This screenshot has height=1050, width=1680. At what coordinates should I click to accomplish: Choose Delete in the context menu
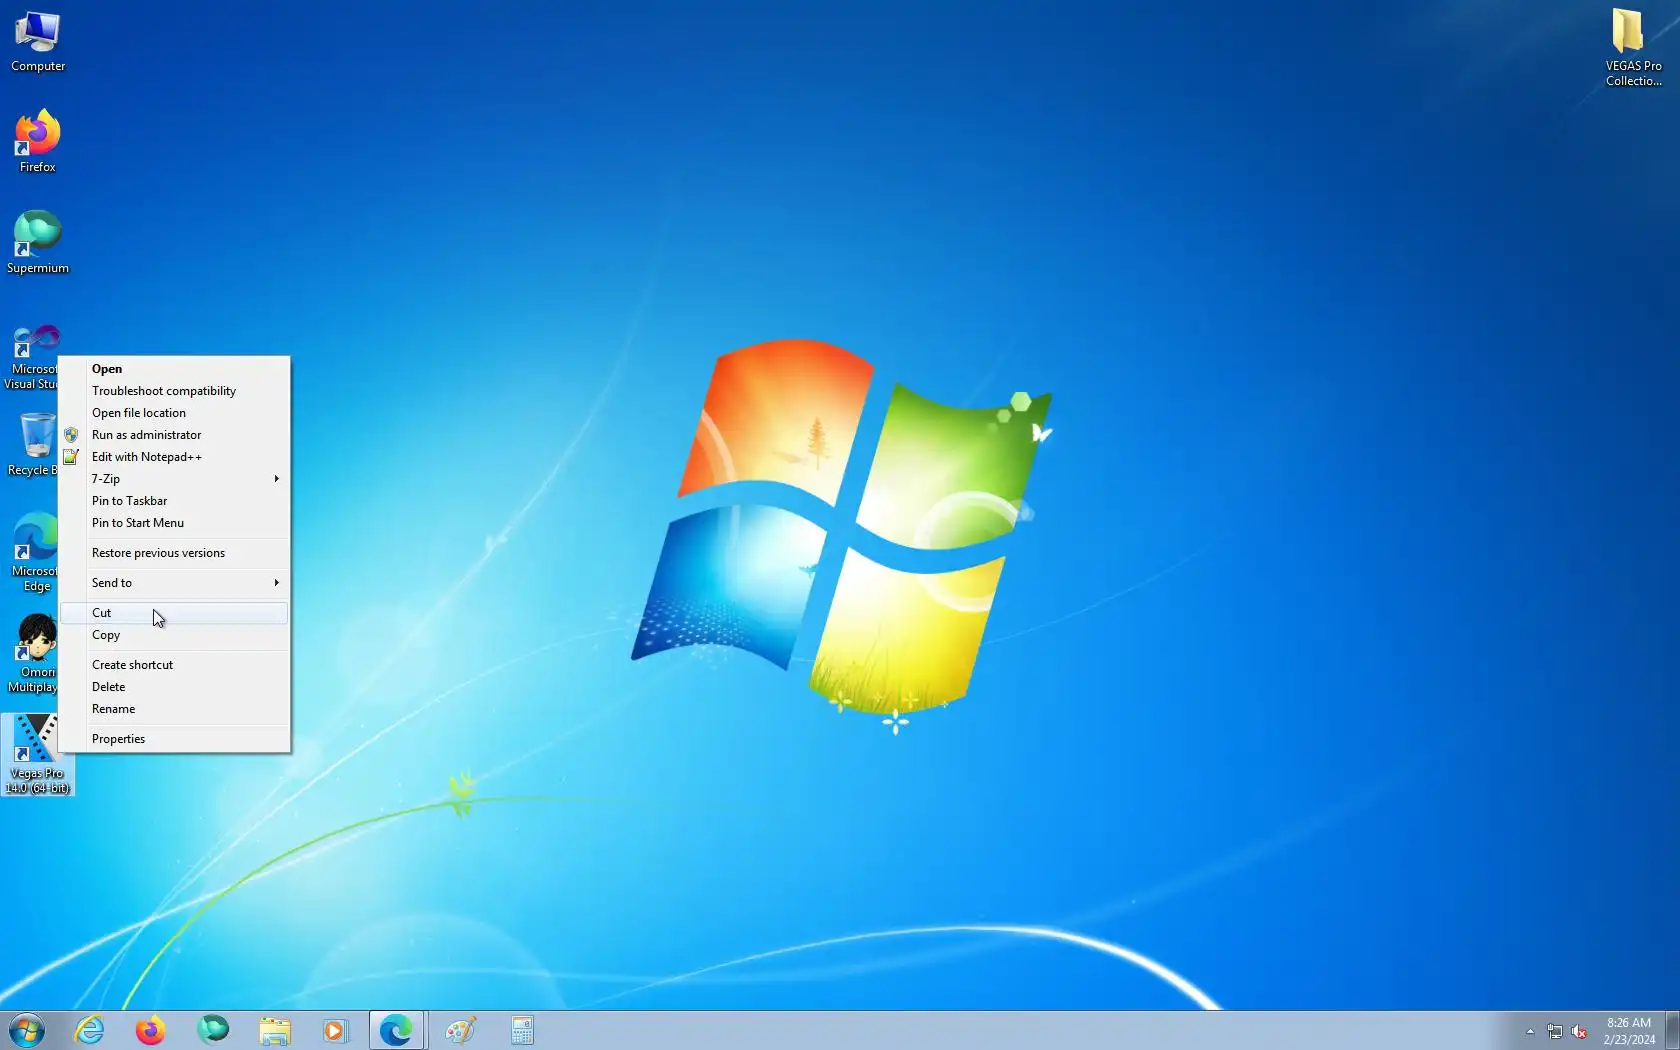tap(174, 687)
